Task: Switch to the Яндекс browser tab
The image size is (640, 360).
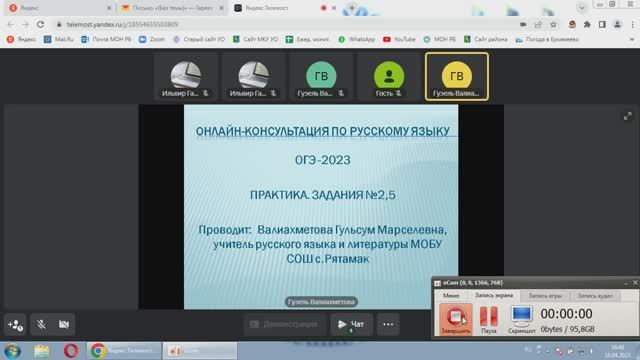Action: click(60, 8)
